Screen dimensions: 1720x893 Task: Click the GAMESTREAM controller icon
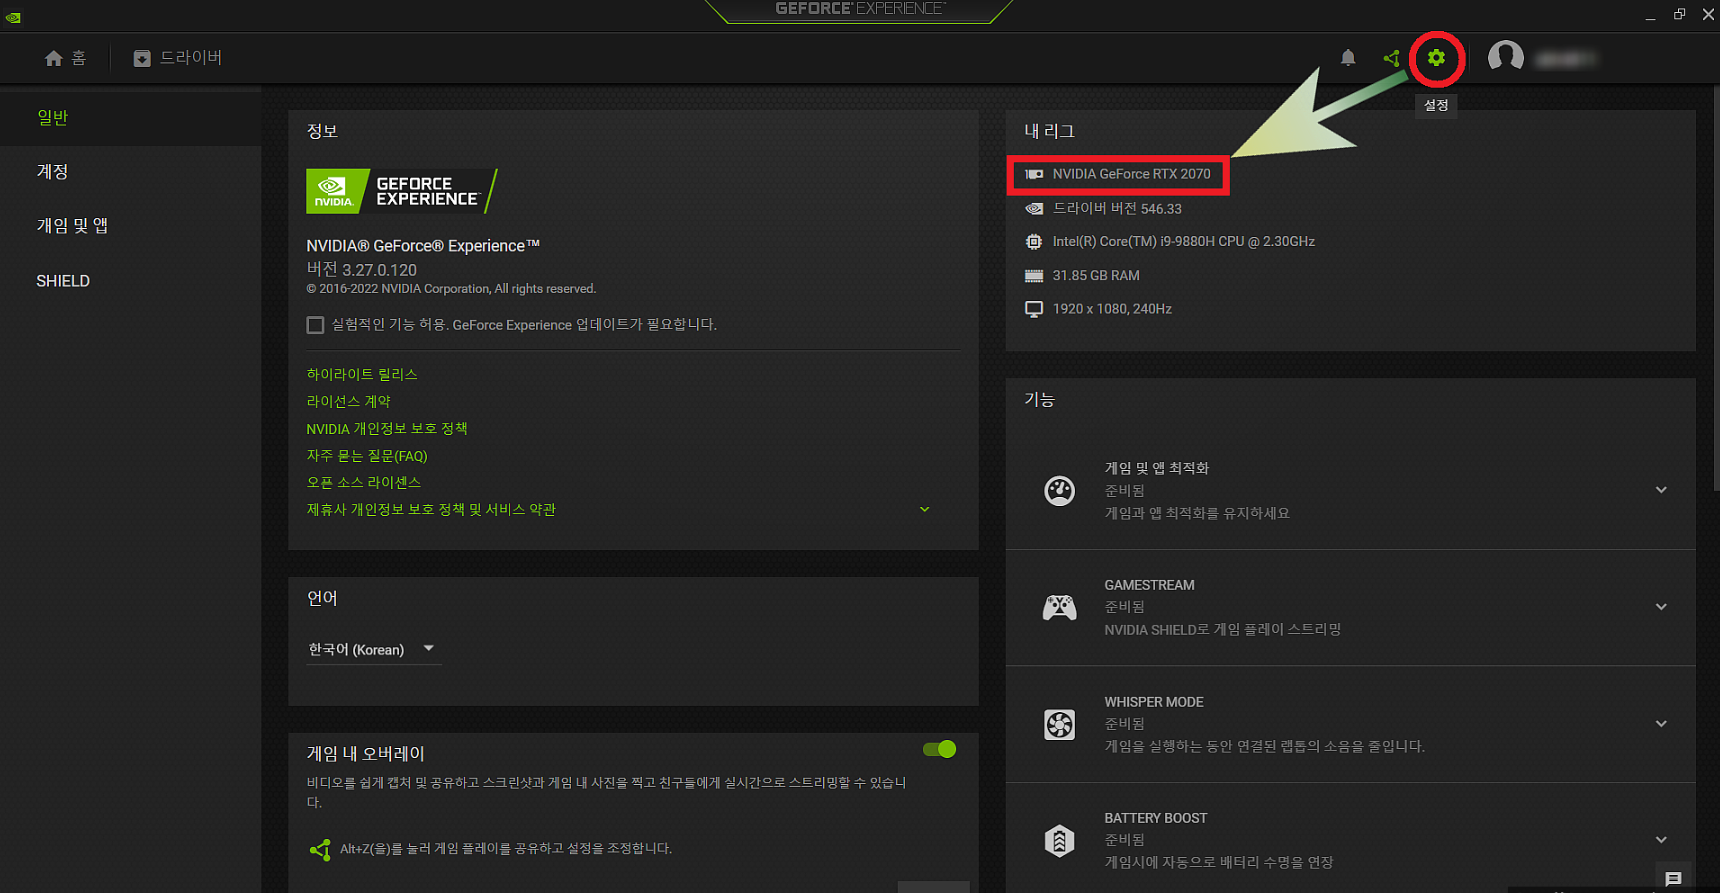coord(1060,607)
